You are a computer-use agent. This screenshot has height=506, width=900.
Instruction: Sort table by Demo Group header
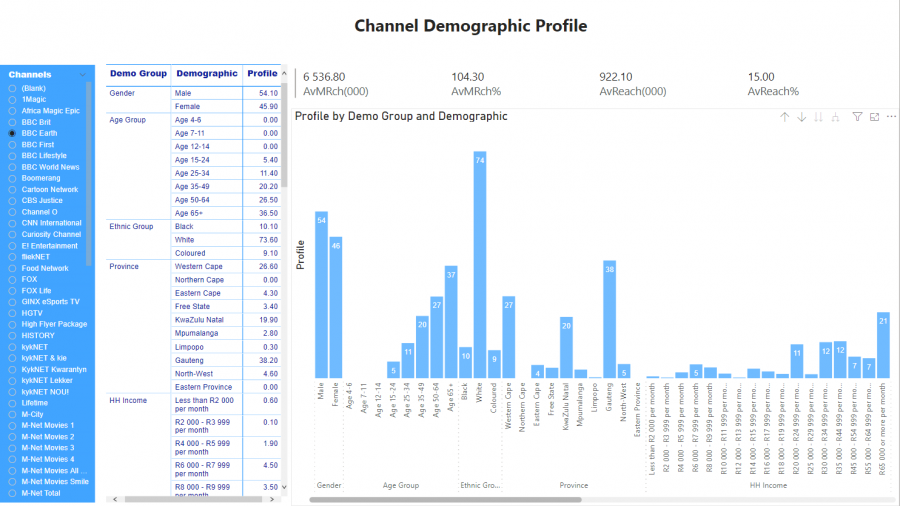click(138, 73)
